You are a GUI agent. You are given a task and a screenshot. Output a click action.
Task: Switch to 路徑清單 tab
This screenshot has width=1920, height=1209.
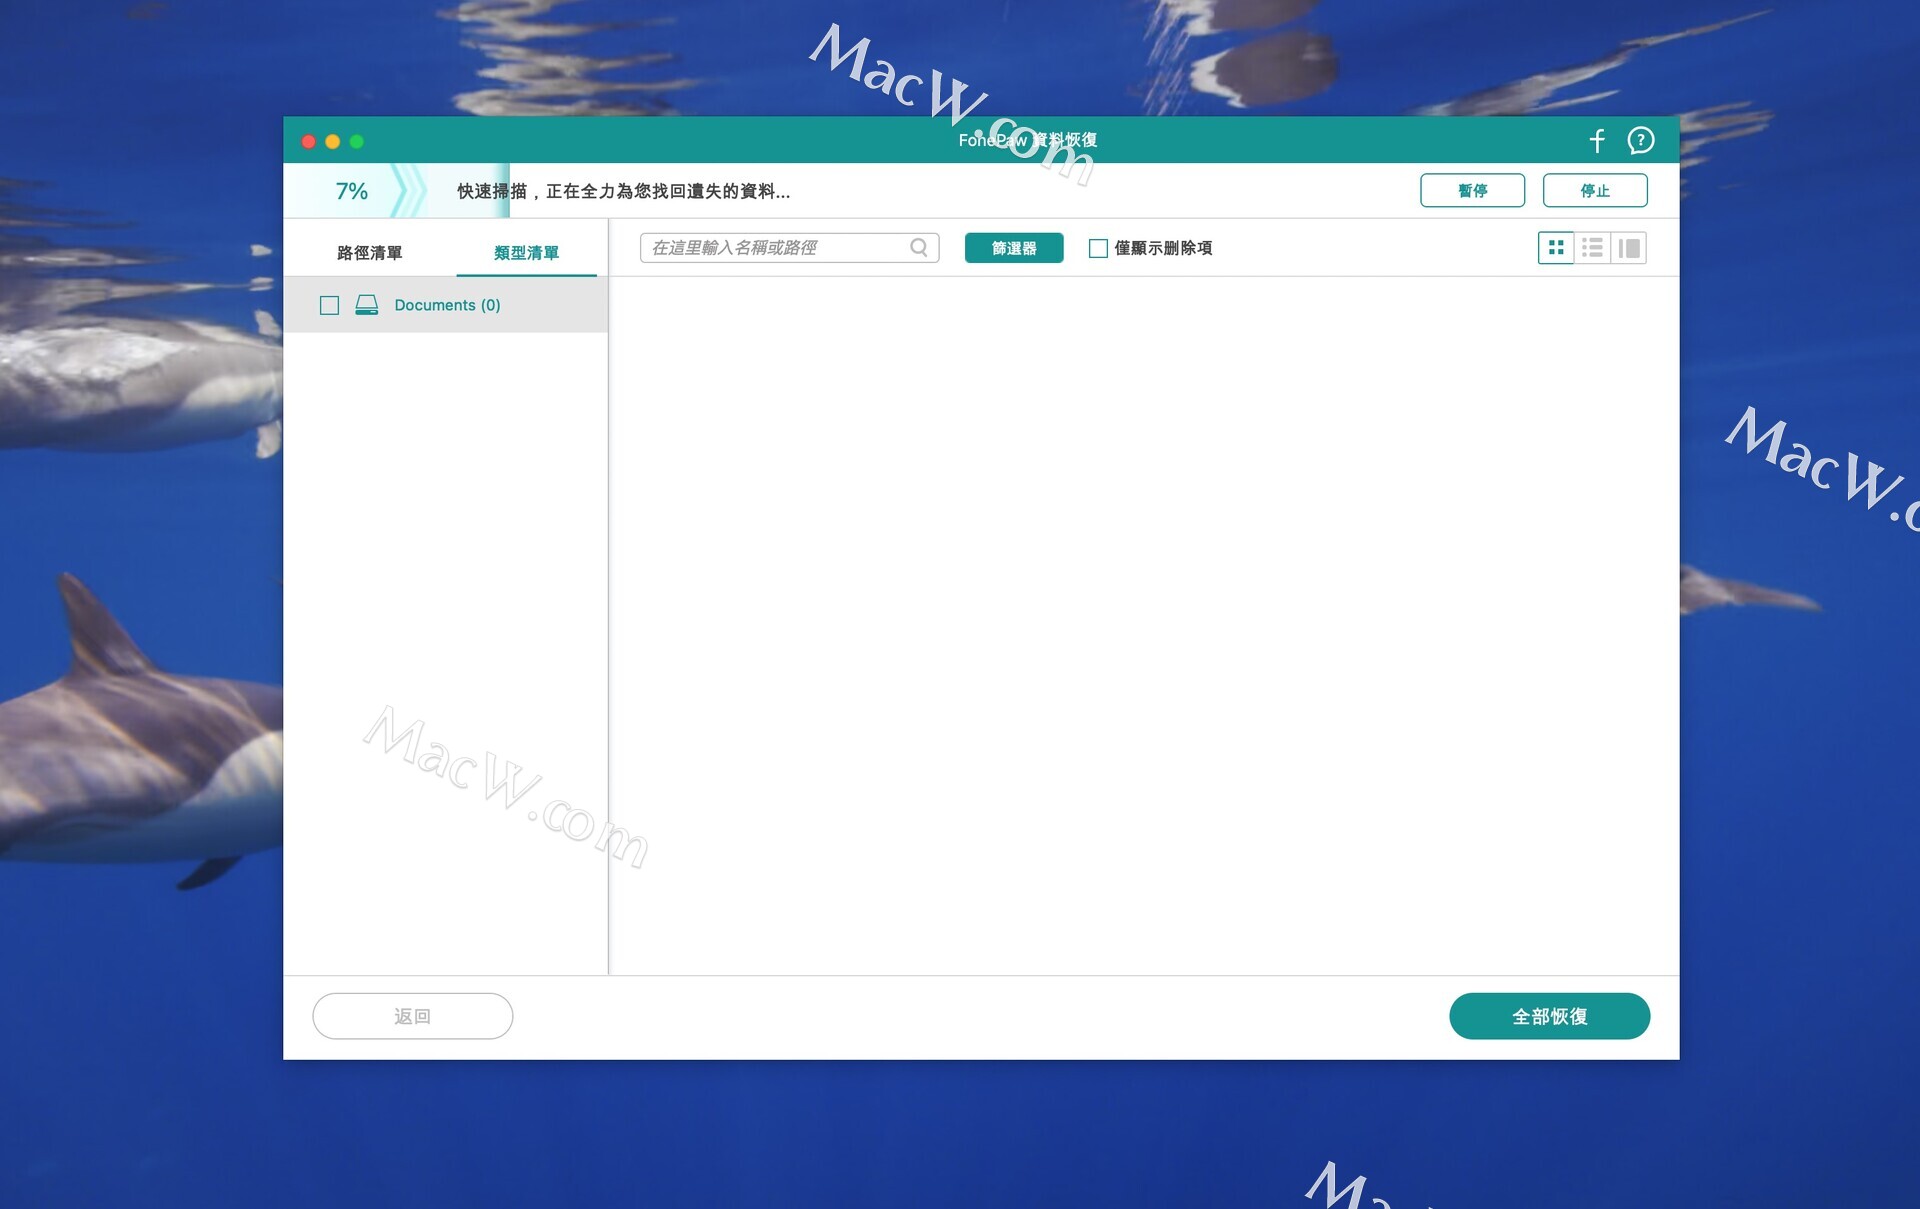[x=369, y=253]
